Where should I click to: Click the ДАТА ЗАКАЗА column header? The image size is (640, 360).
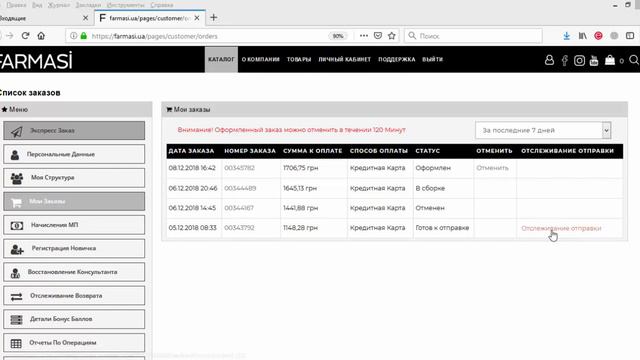pos(191,151)
